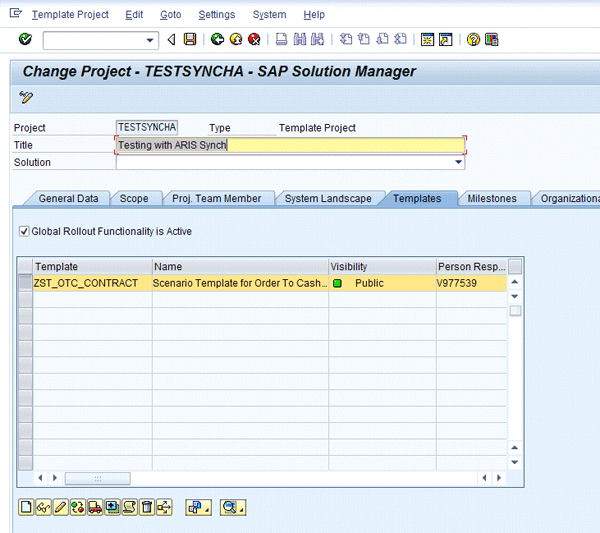Viewport: 600px width, 533px height.
Task: Select the ZST_OTC_CONTRACT row selector
Action: click(25, 284)
